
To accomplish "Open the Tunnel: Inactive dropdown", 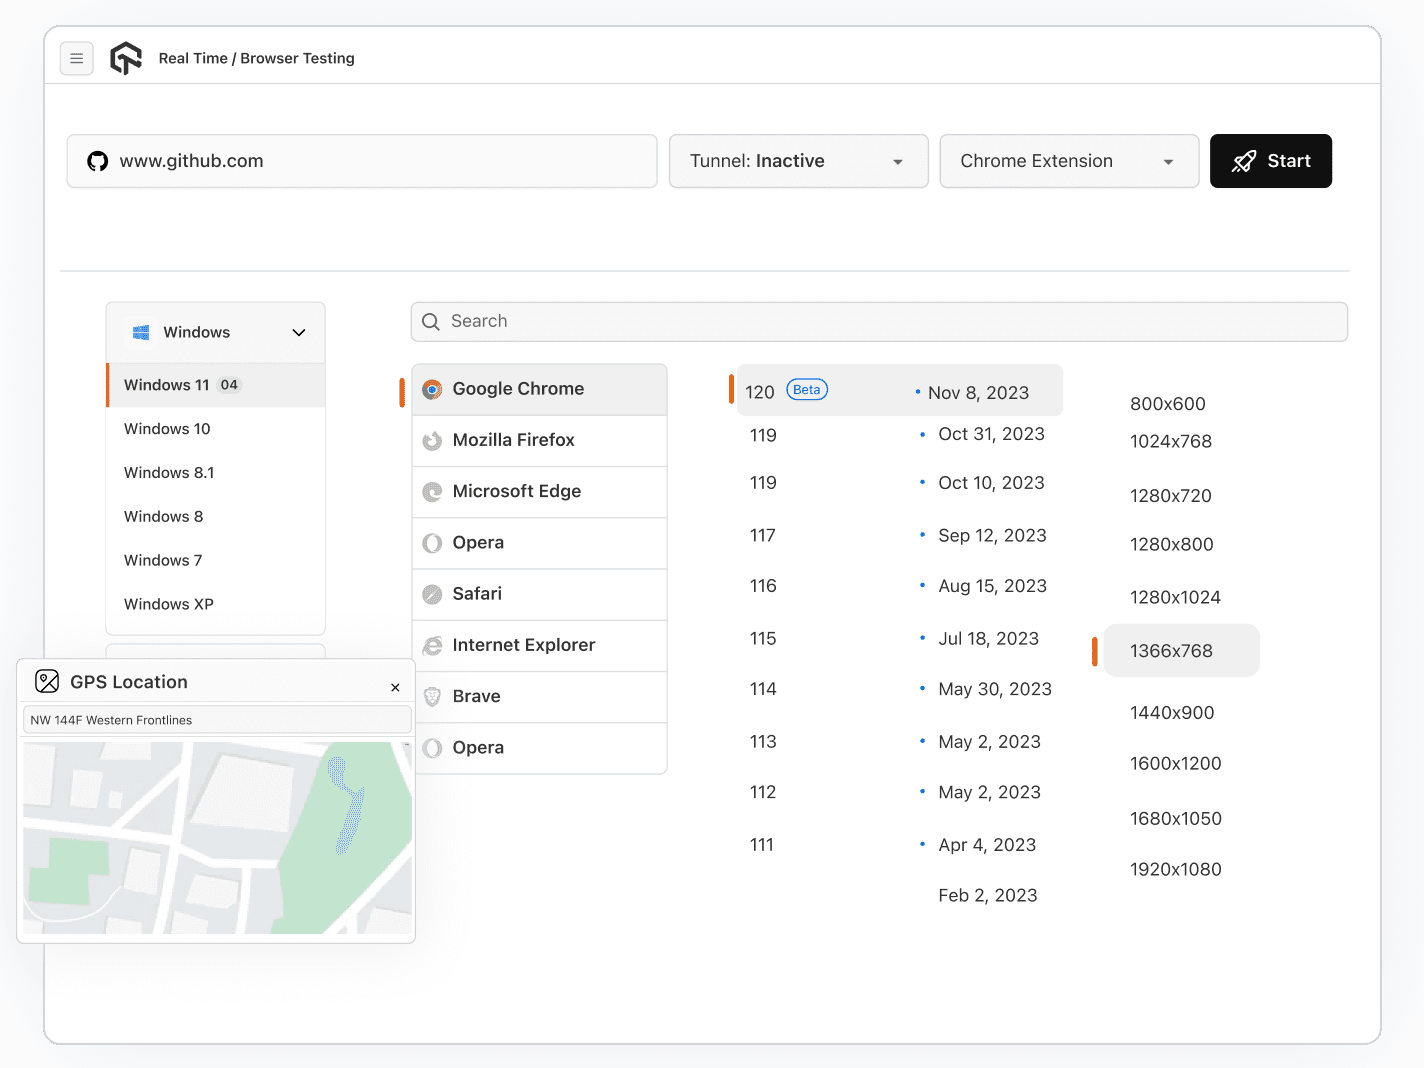I will click(x=798, y=161).
